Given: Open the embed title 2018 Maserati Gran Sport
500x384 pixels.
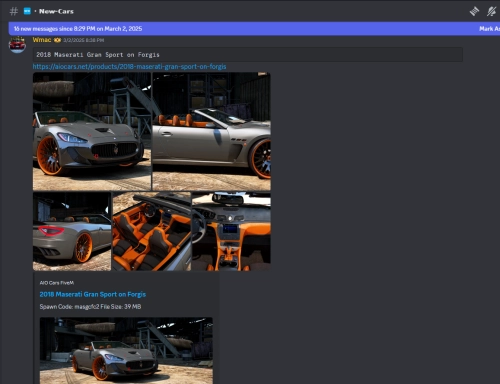Looking at the screenshot, I should click(93, 294).
